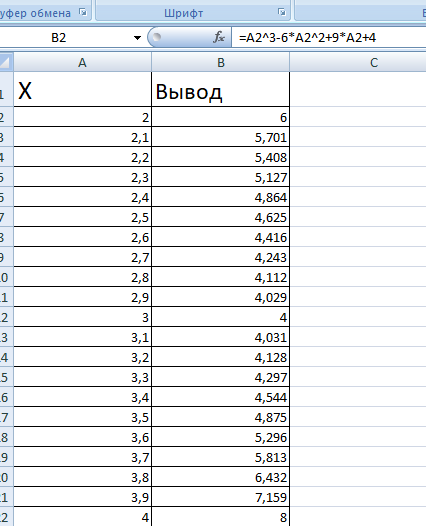Open the Clipboard group dialog launcher
The width and height of the screenshot is (426, 526).
(x=83, y=12)
